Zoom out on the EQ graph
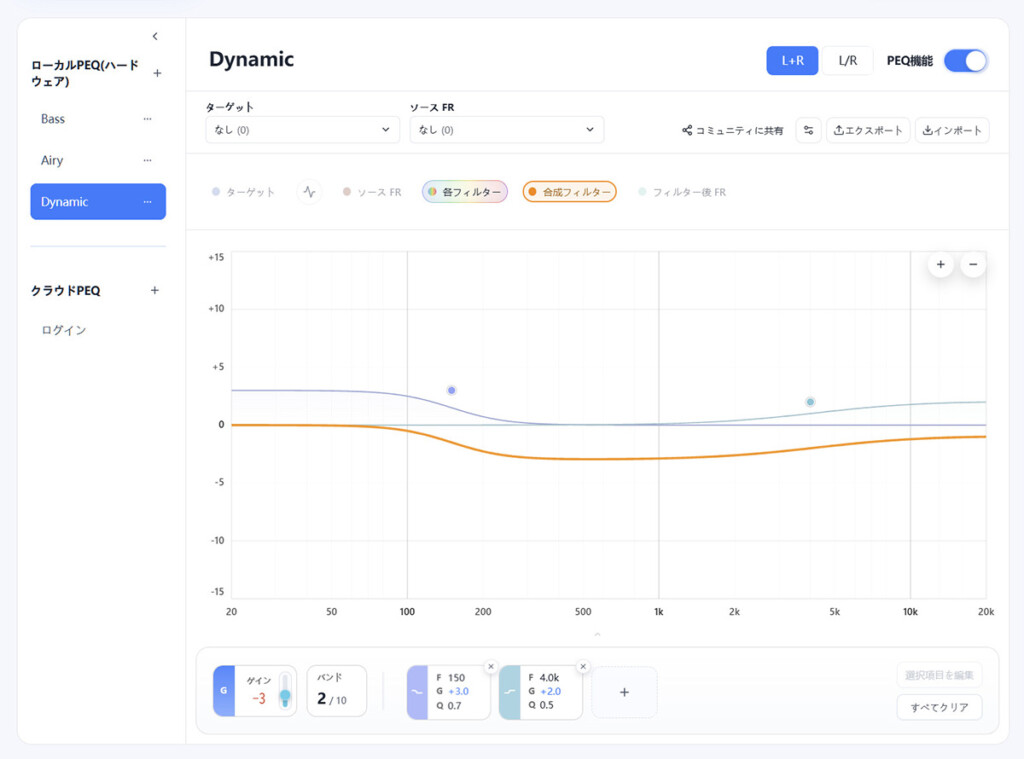 973,265
